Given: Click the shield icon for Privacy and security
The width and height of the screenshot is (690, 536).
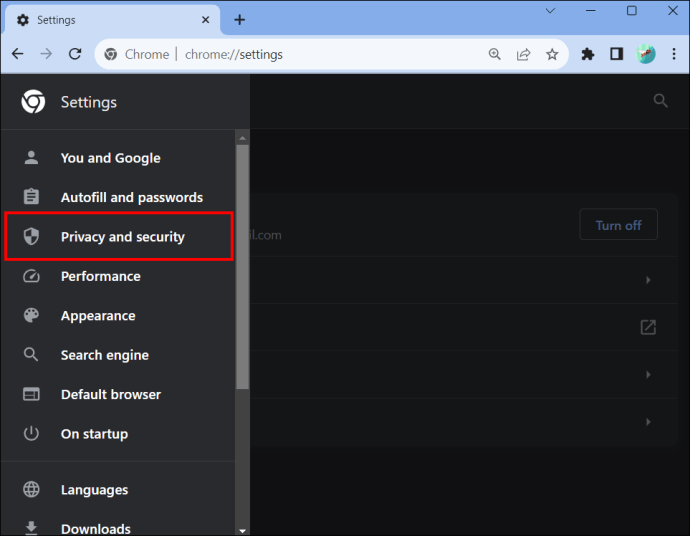Looking at the screenshot, I should [31, 236].
